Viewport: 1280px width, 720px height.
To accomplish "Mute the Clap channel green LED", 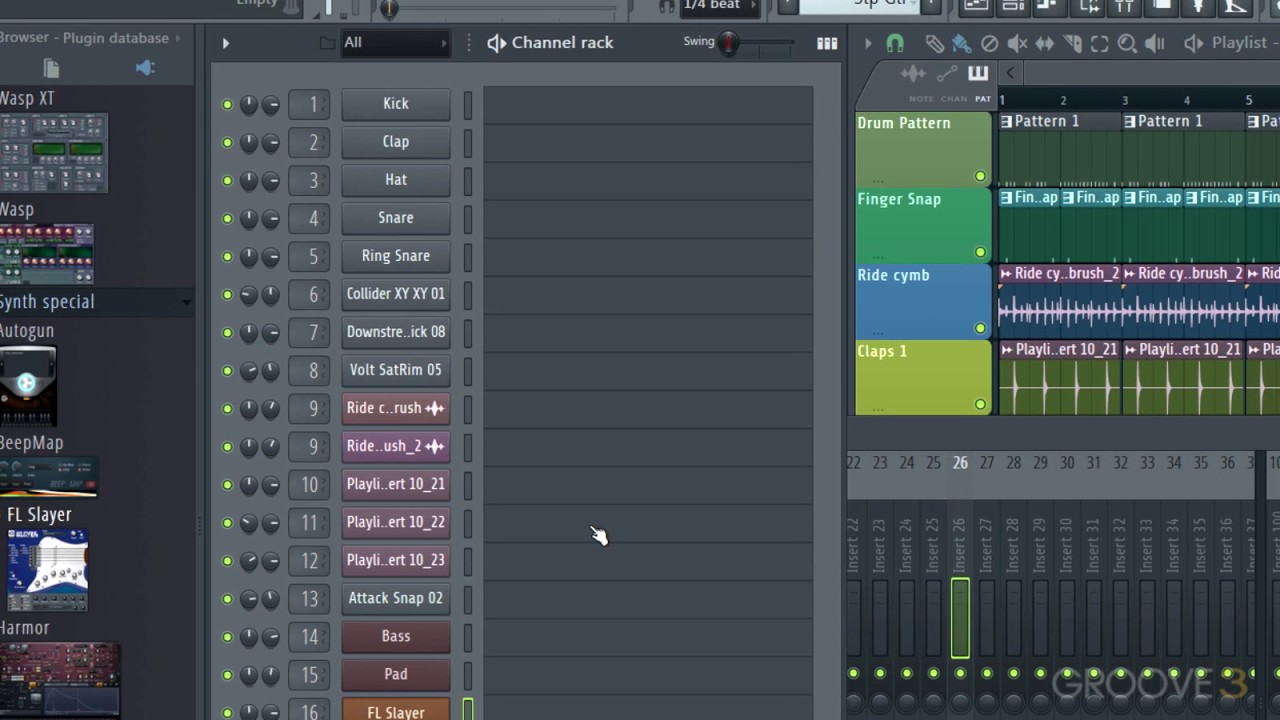I will pos(227,143).
